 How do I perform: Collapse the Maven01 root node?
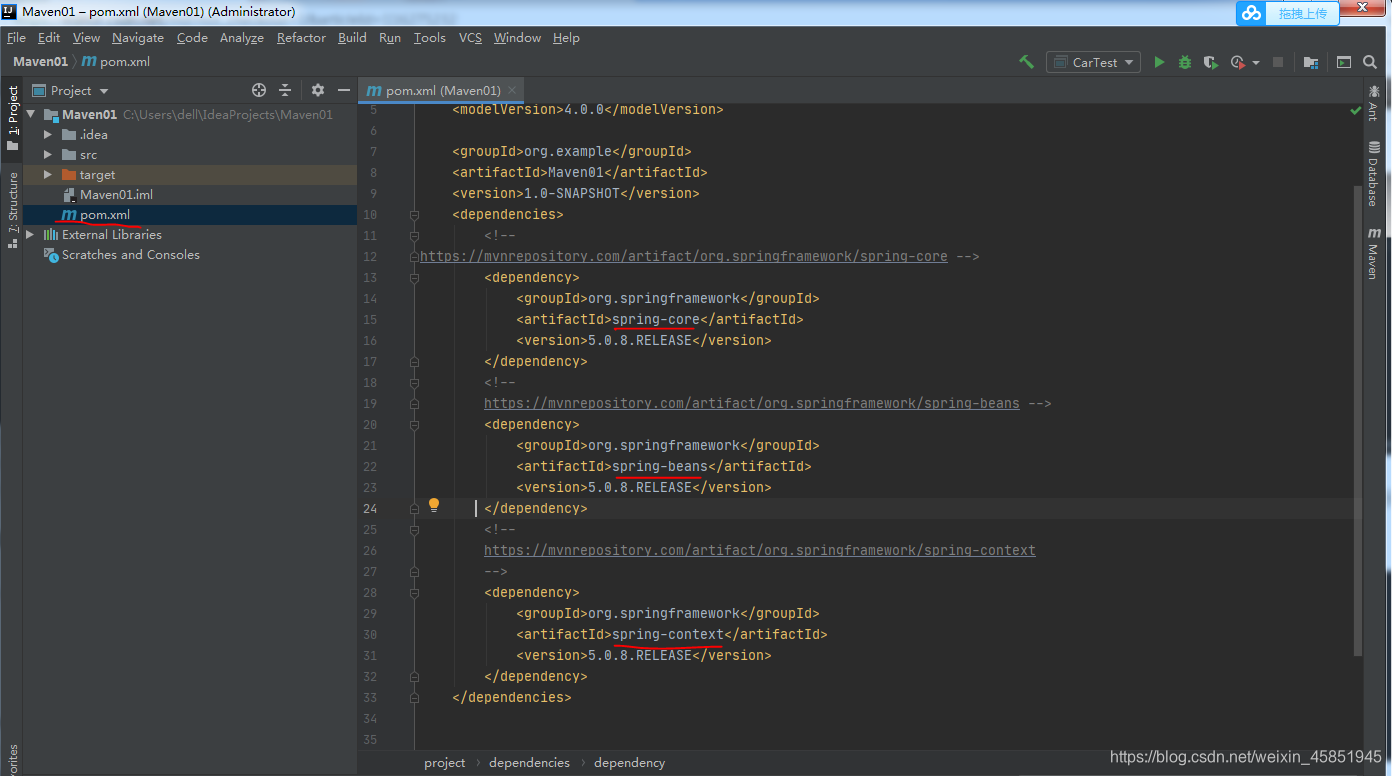31,115
